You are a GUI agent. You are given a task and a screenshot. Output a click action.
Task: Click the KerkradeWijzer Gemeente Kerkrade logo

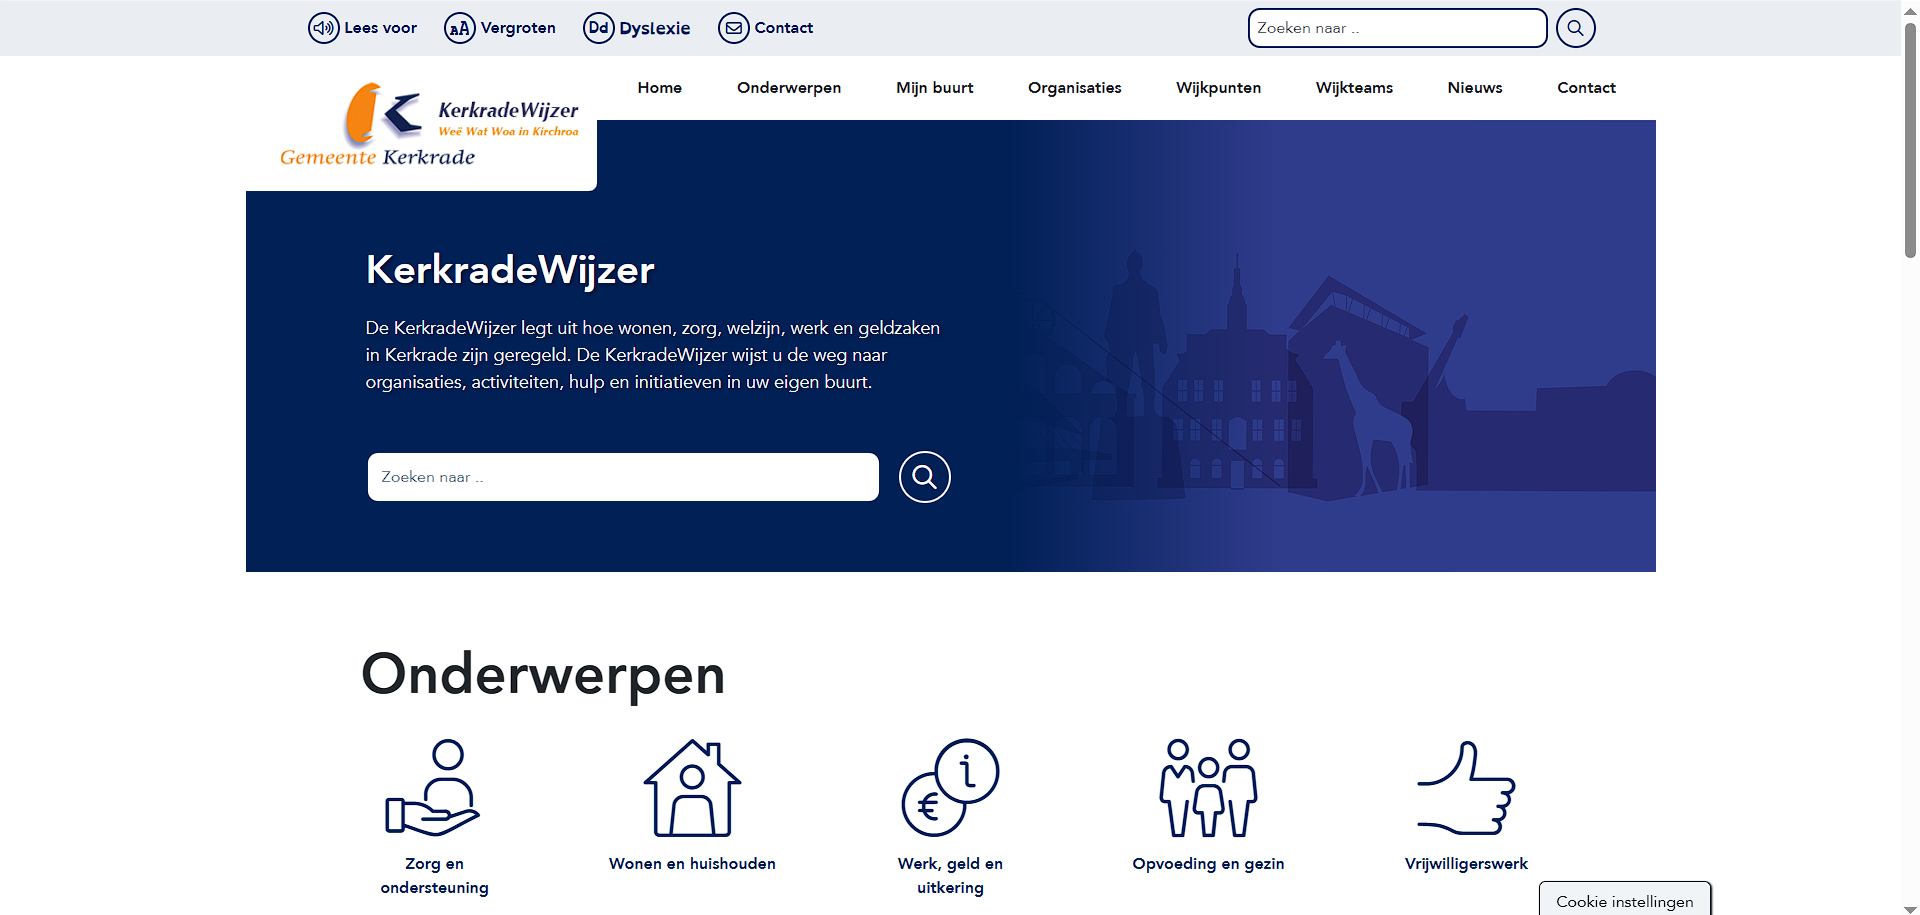click(429, 125)
